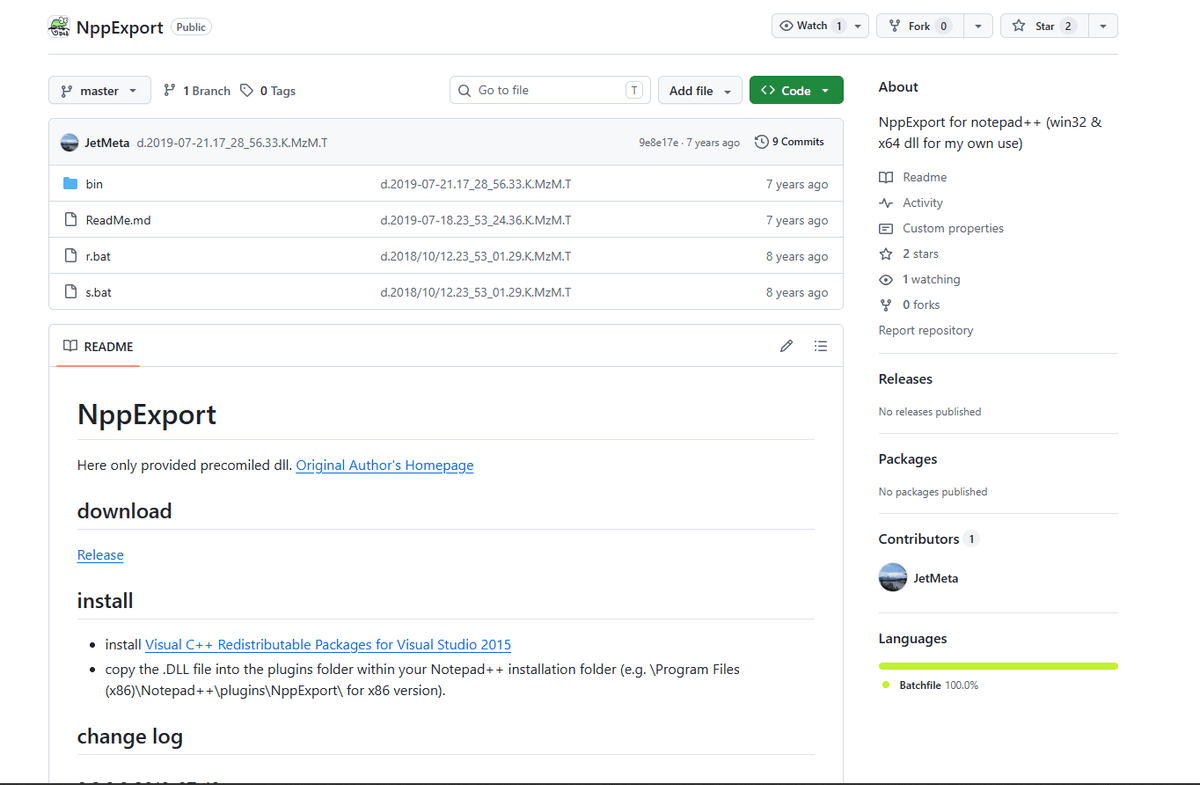Click the branch icon beside 1 Branch
This screenshot has width=1200, height=785.
[170, 90]
